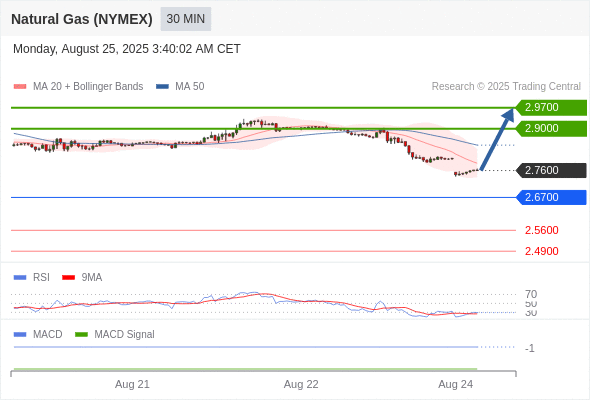Click the RSI legend color icon
Viewport: 590px width, 400px height.
[x=20, y=278]
